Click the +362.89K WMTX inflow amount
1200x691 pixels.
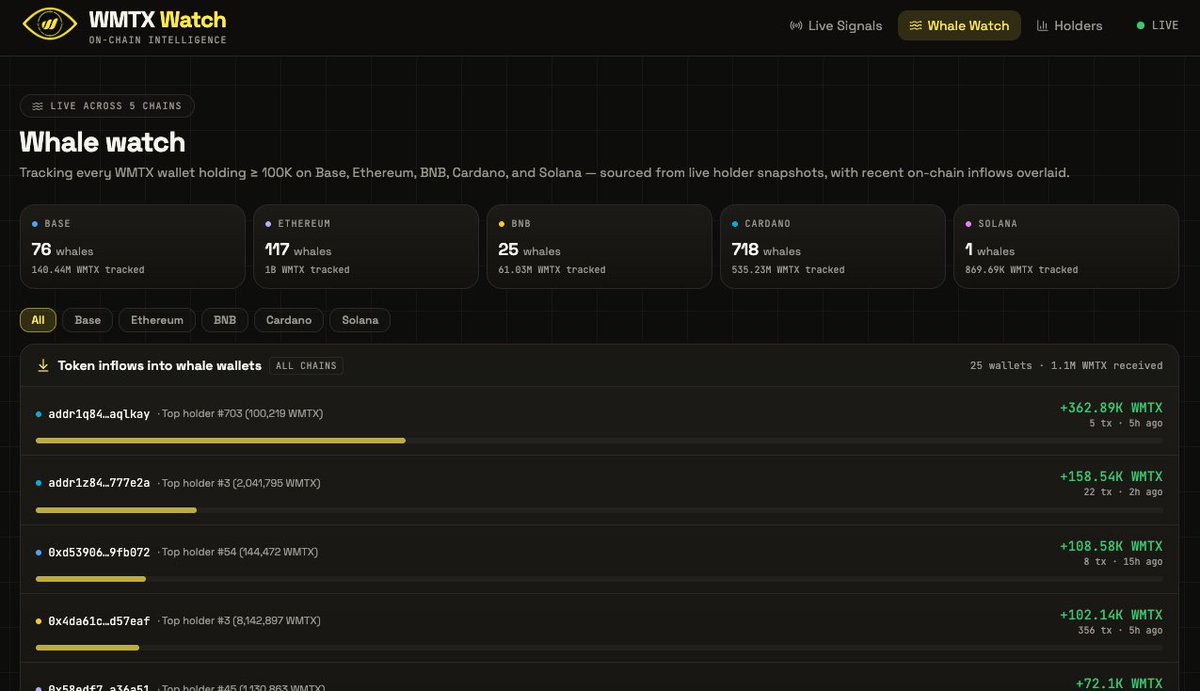coord(1111,408)
